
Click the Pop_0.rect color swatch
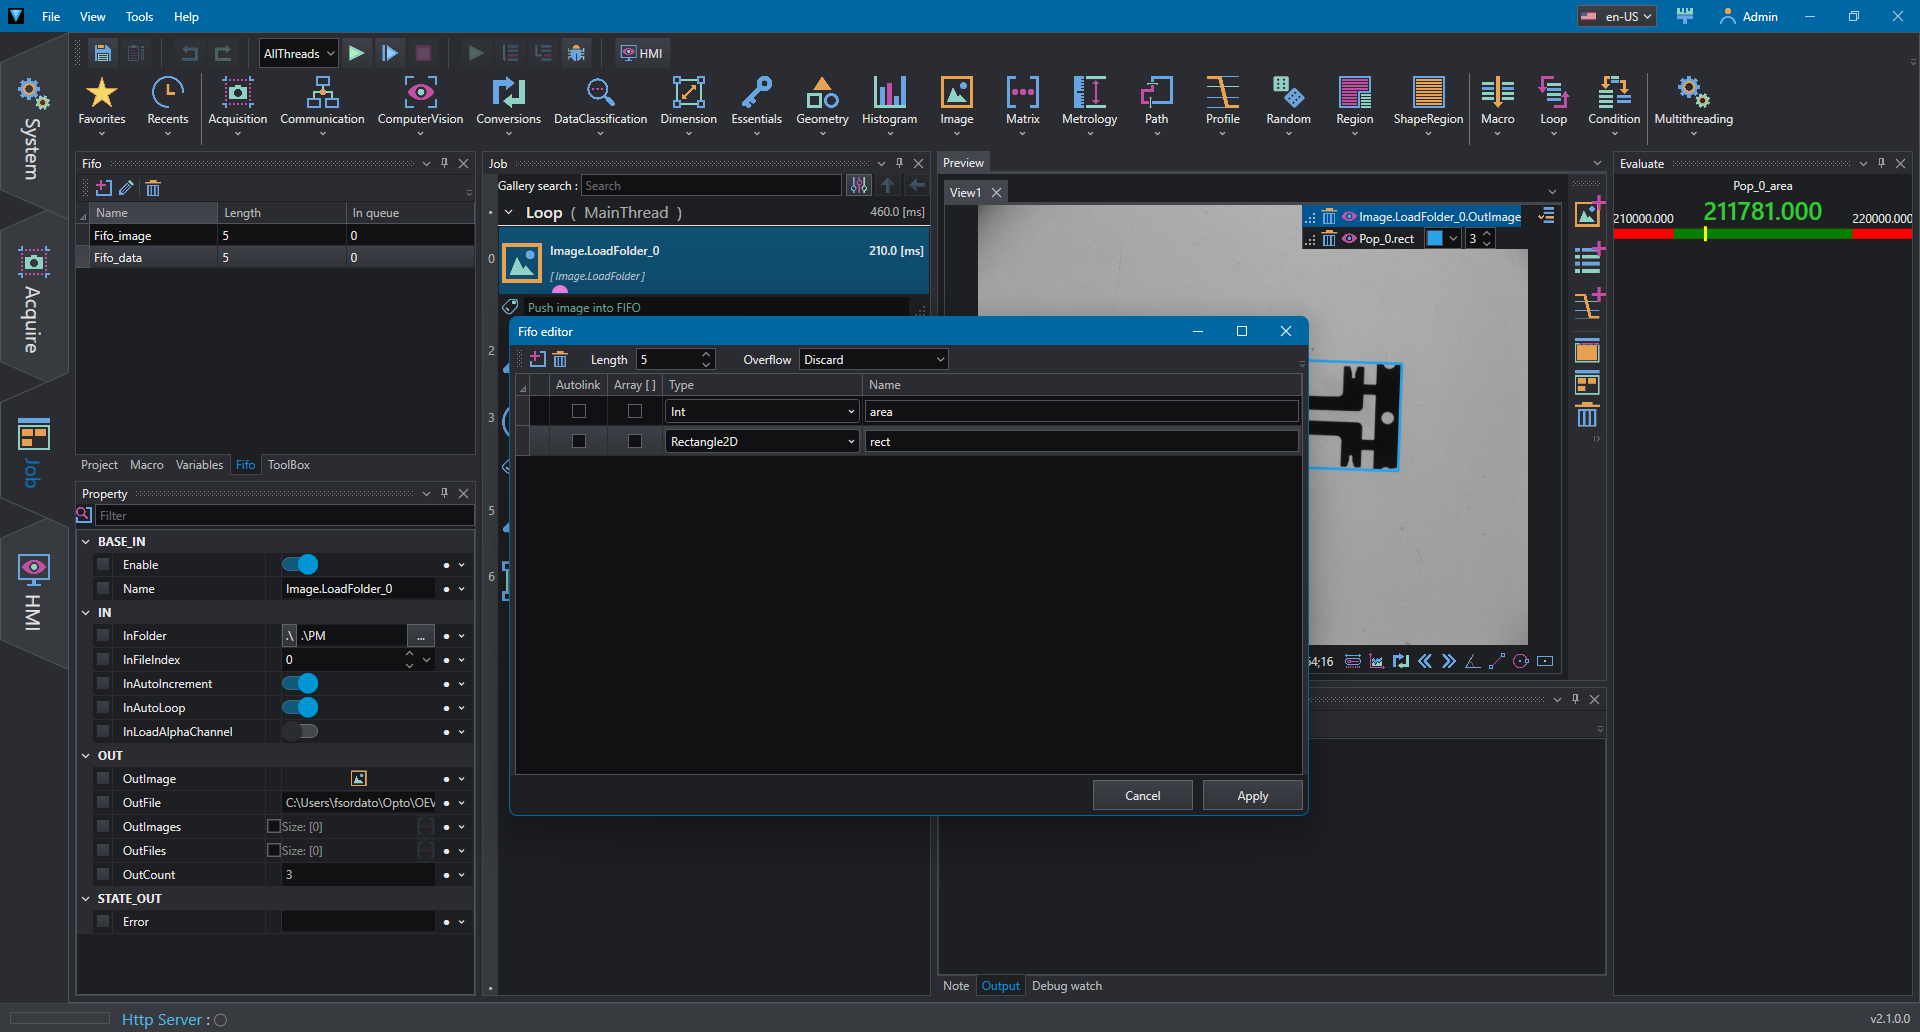[x=1434, y=239]
